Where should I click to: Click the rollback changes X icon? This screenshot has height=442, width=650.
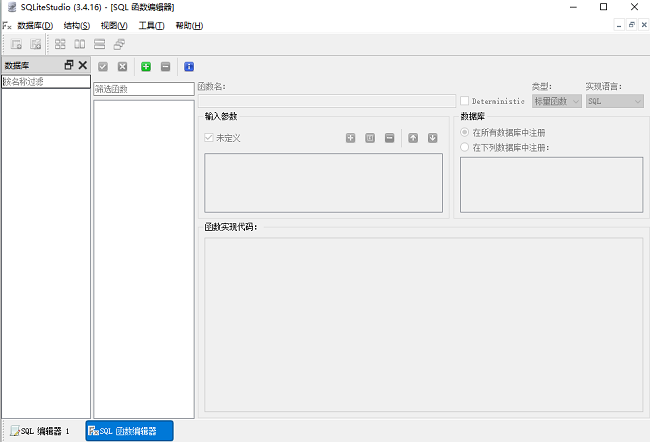point(122,67)
